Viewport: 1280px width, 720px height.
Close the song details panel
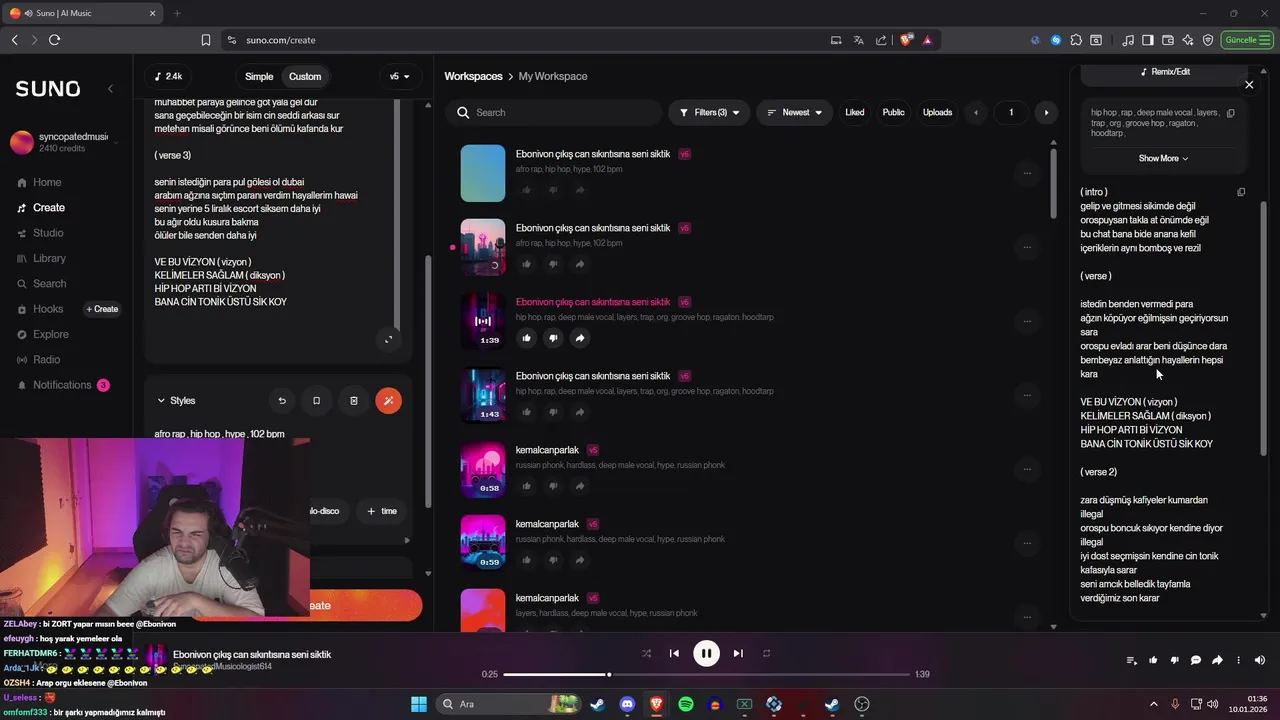pyautogui.click(x=1249, y=85)
